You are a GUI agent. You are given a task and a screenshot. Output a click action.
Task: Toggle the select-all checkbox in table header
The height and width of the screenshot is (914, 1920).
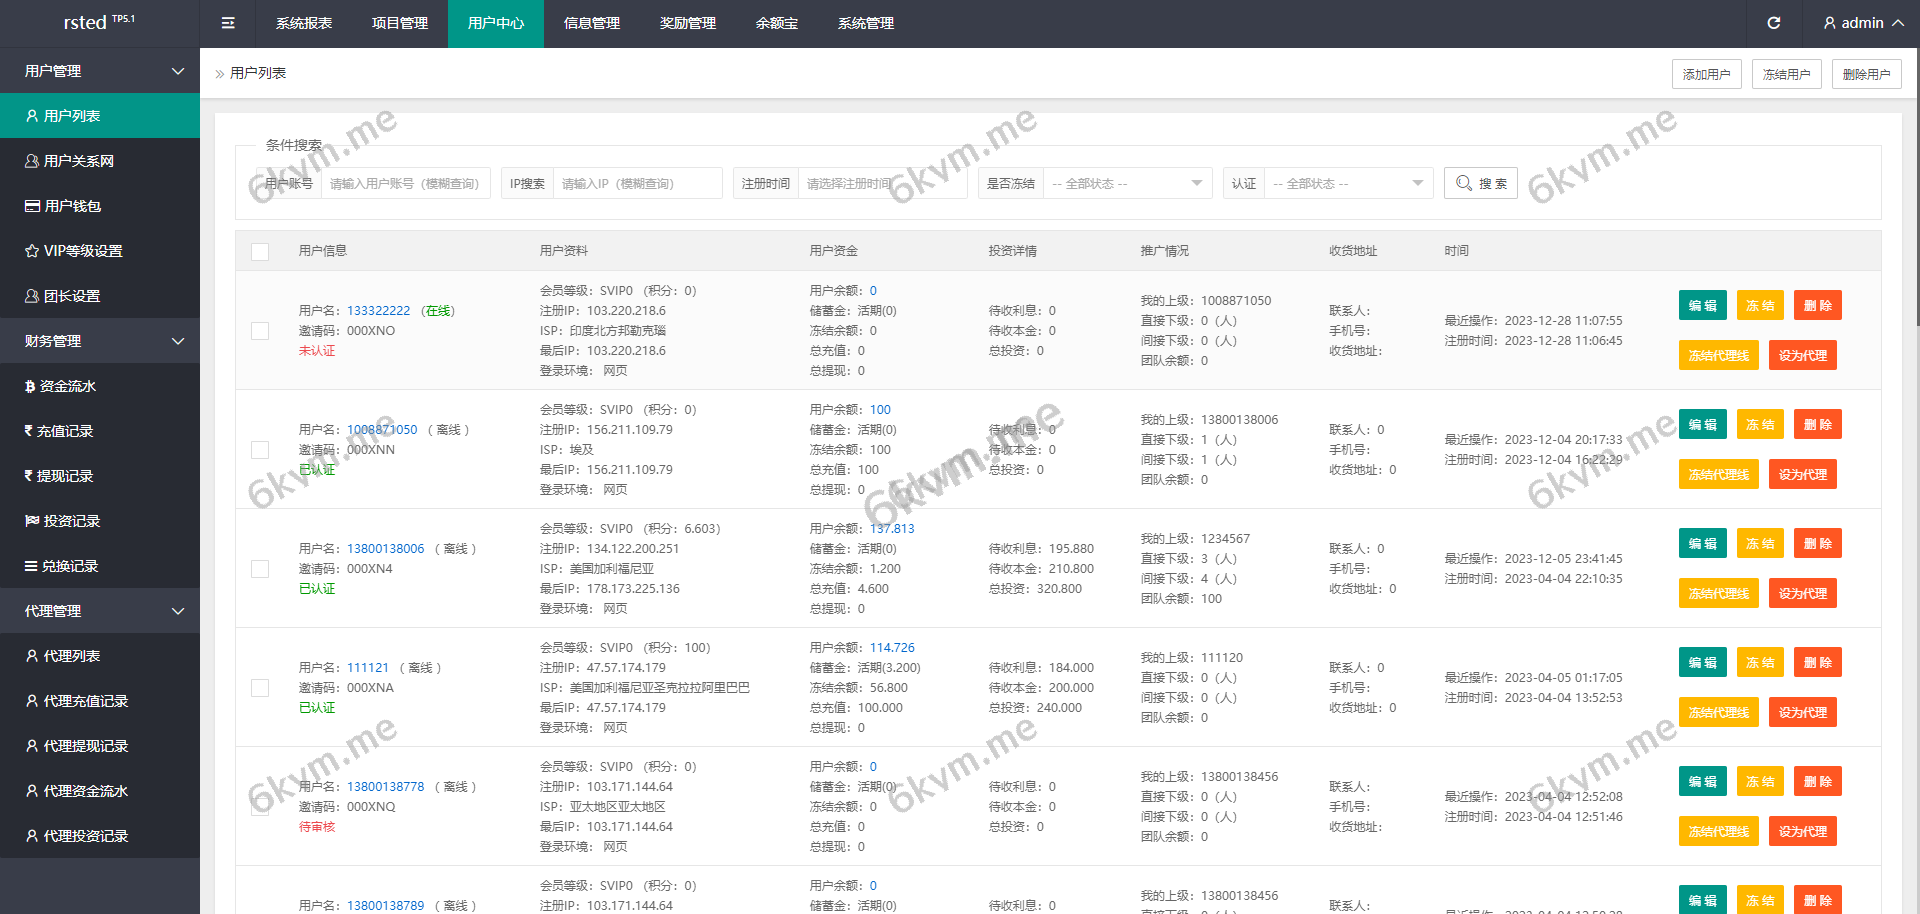[x=260, y=251]
